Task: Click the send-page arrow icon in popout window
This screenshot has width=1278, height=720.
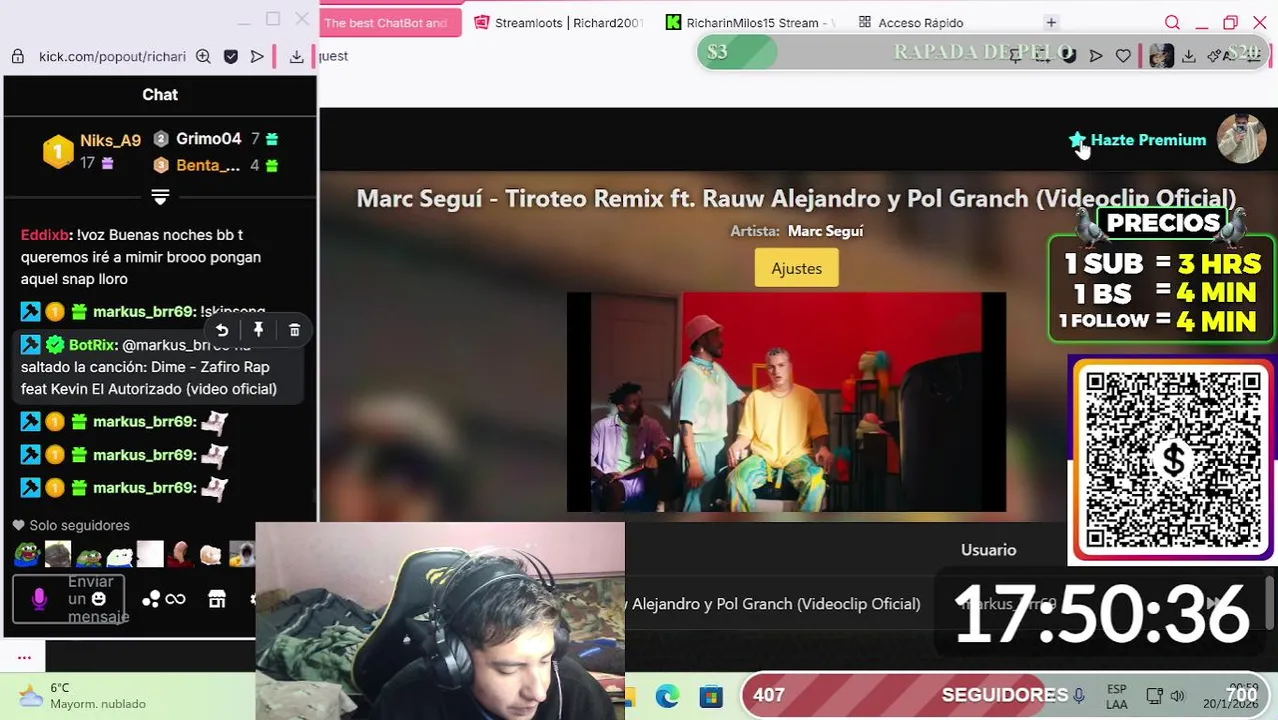Action: [257, 56]
